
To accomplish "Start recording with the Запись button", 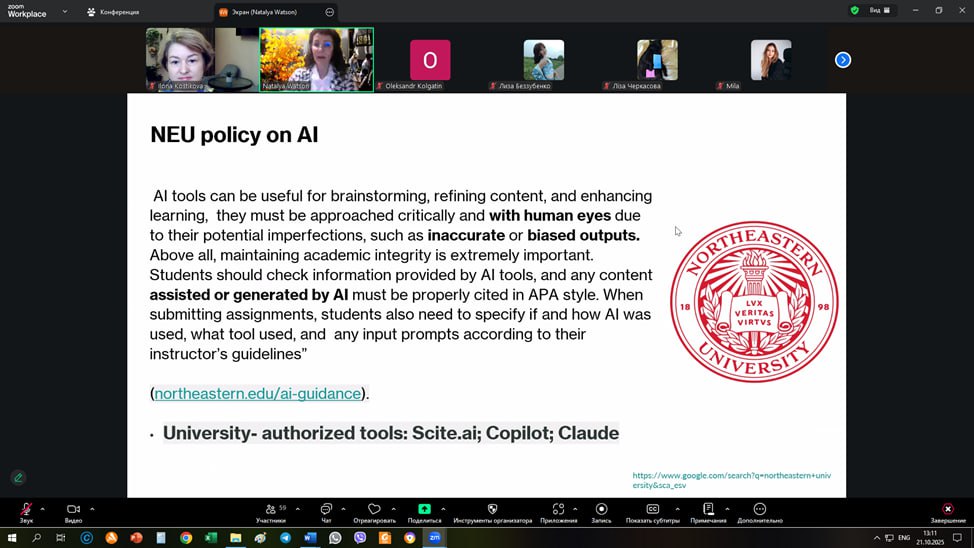I will point(601,510).
